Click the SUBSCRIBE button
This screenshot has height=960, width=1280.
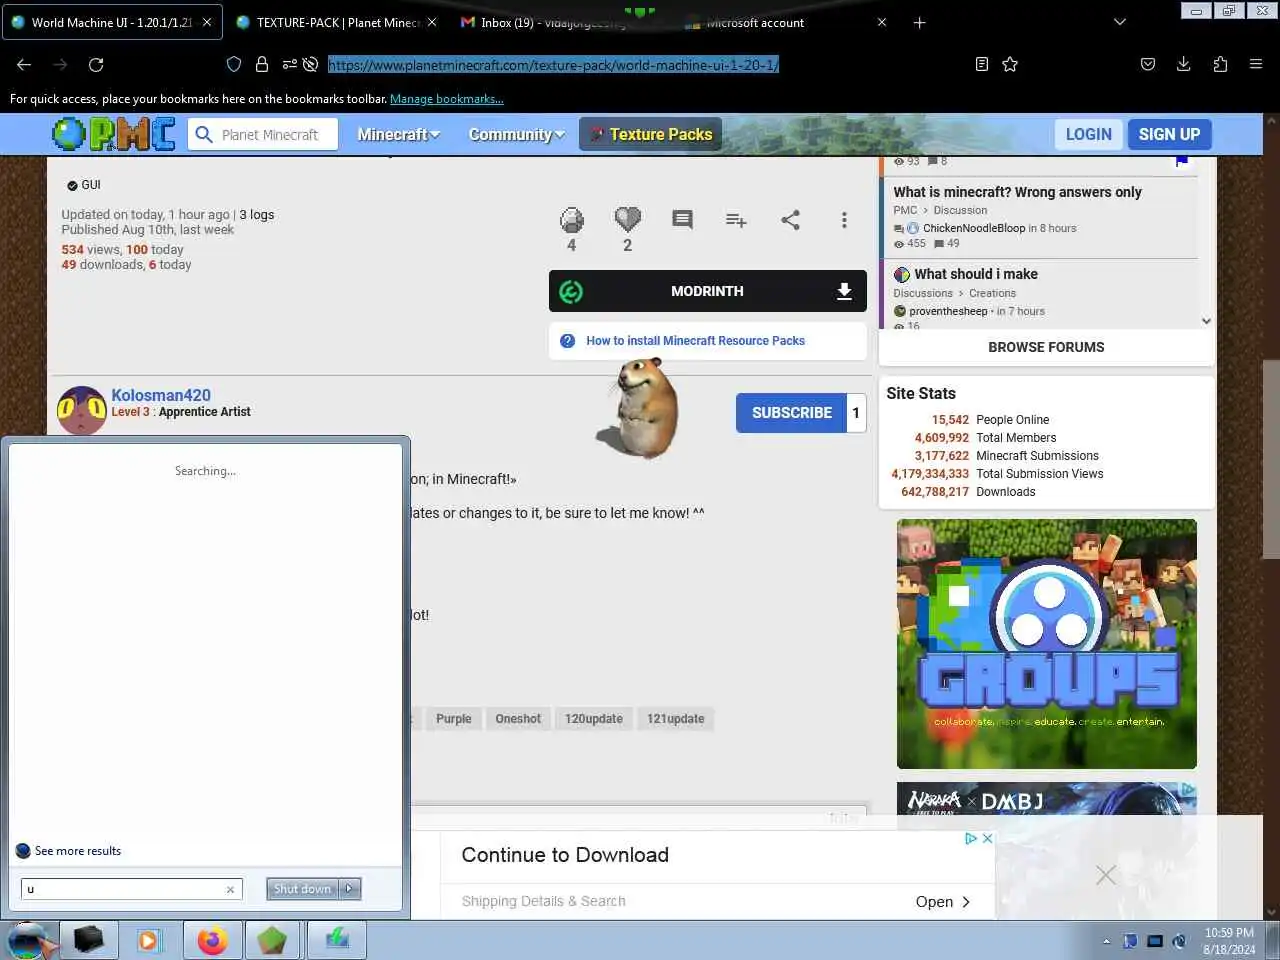click(791, 412)
